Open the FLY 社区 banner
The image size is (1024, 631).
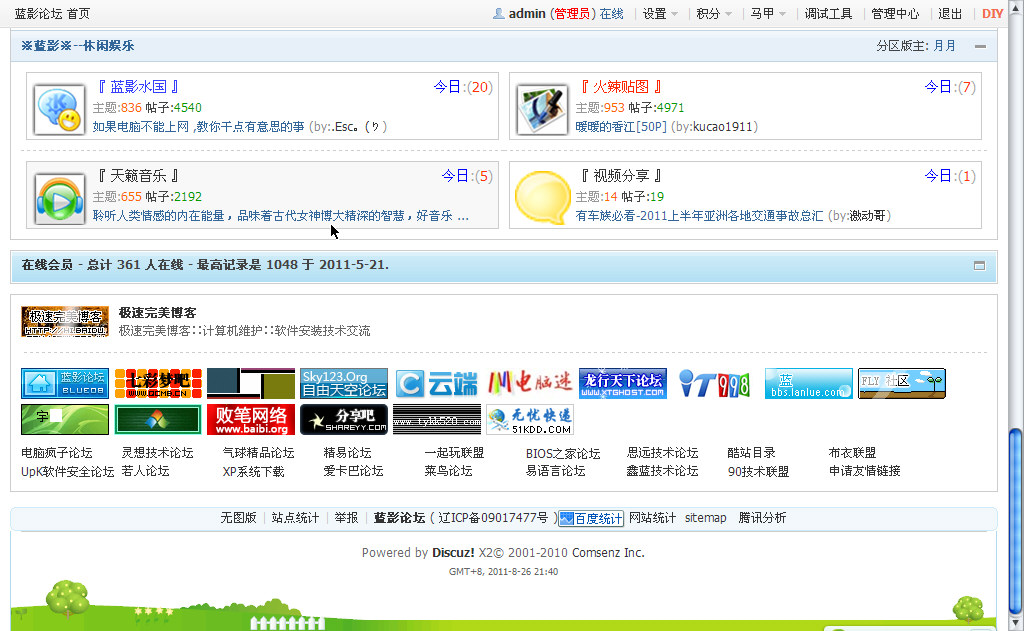pyautogui.click(x=902, y=383)
